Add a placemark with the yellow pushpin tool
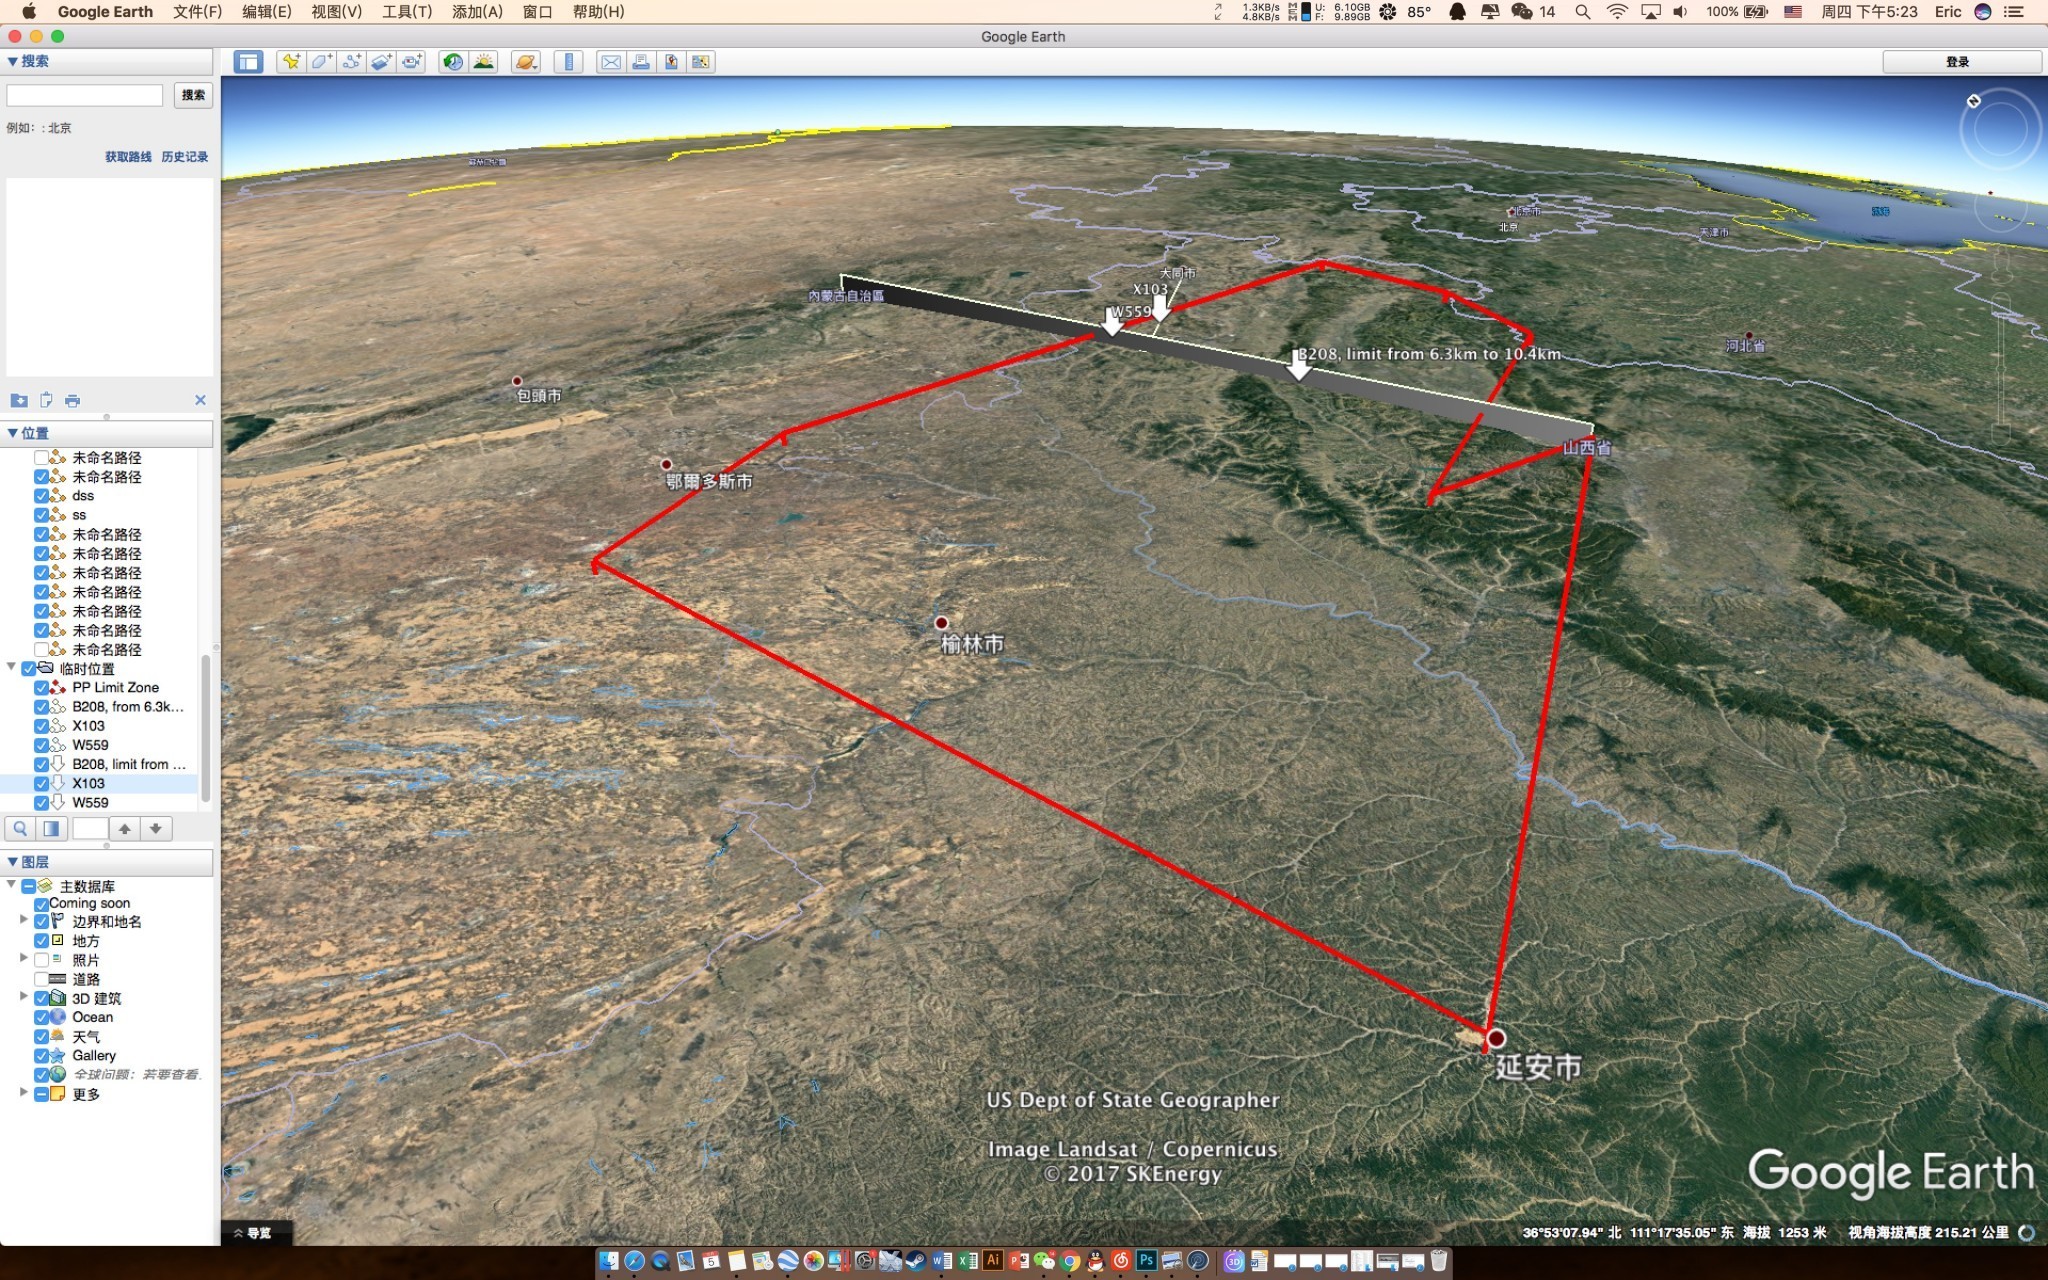Screen dimensions: 2048x1280 coord(291,62)
